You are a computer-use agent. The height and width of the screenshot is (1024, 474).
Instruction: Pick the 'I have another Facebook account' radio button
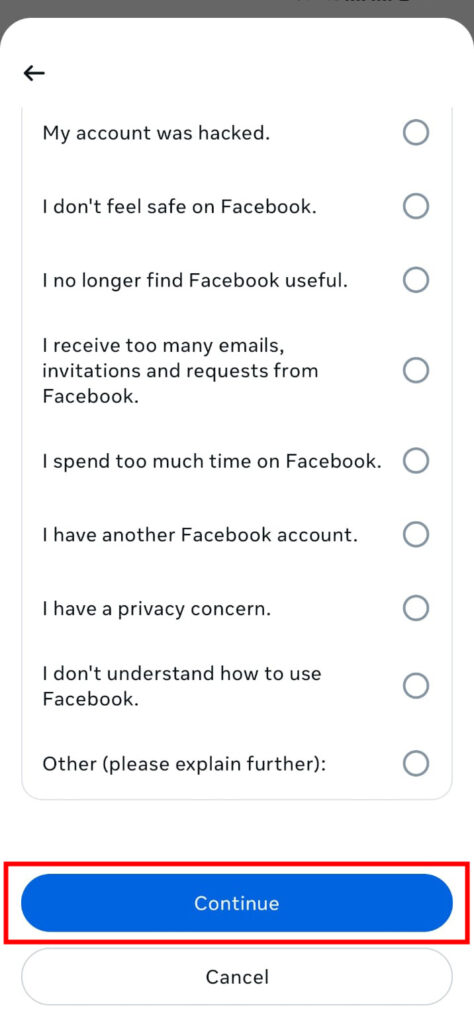coord(415,535)
